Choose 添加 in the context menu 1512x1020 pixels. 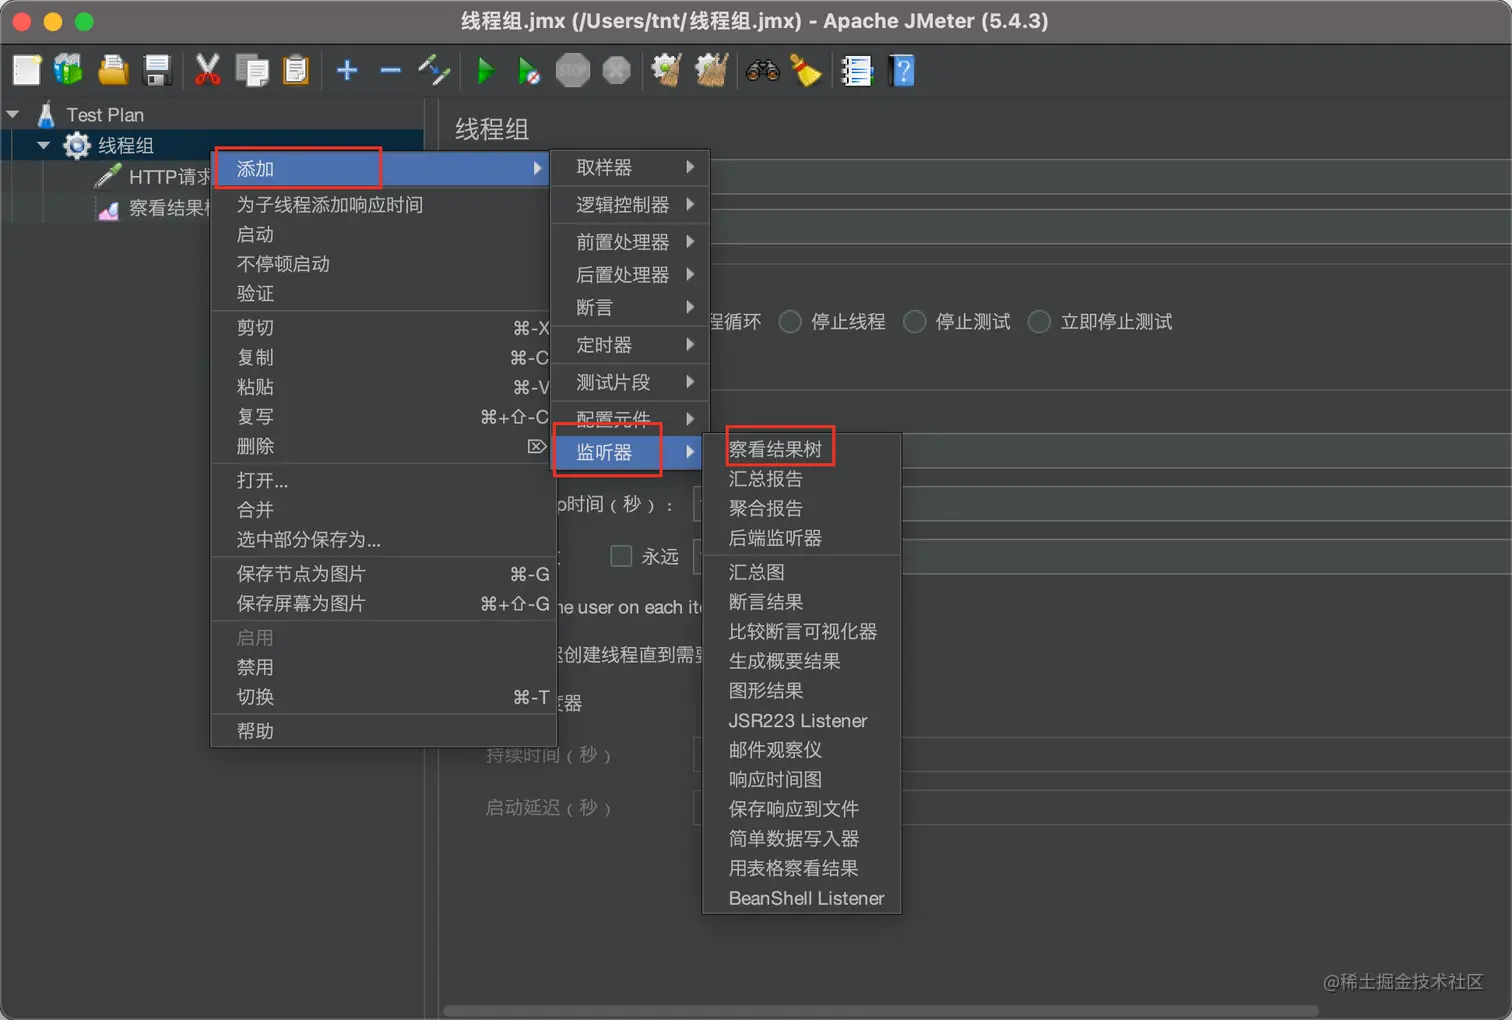coord(382,168)
